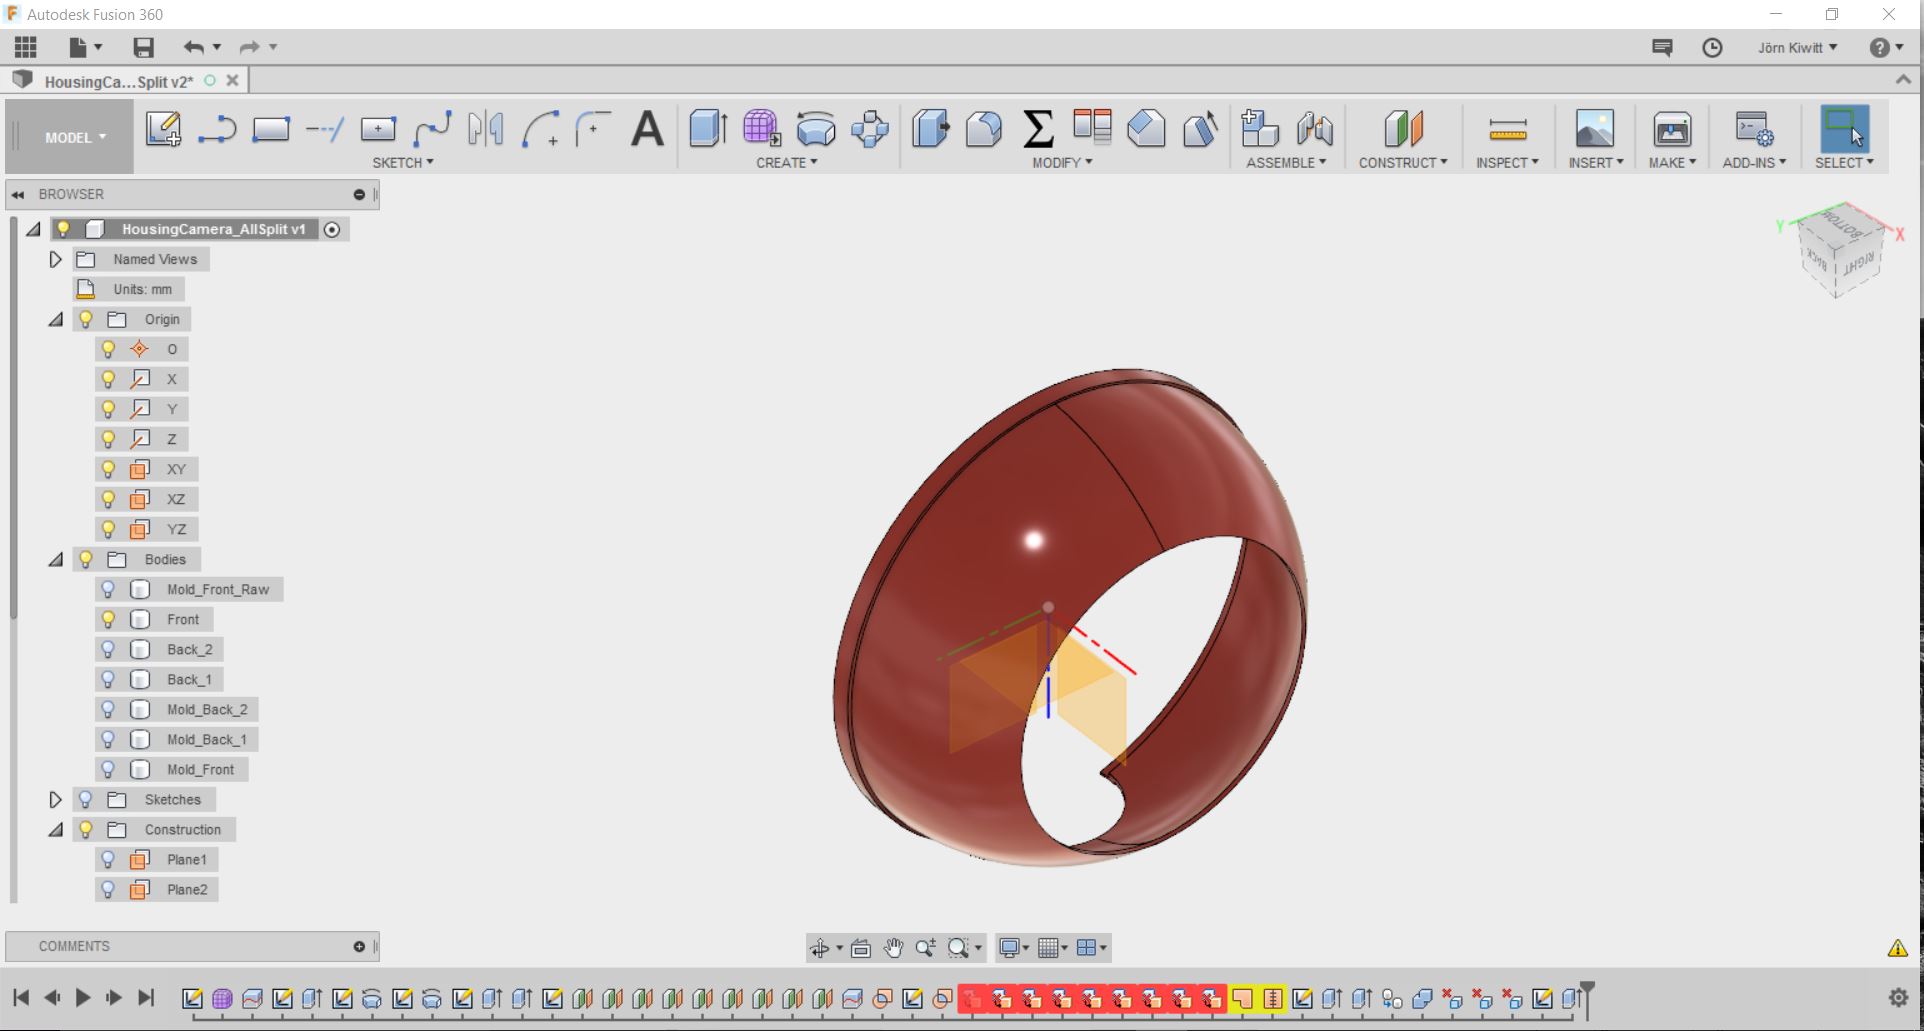Toggle visibility of Plane1
This screenshot has width=1924, height=1031.
109,859
